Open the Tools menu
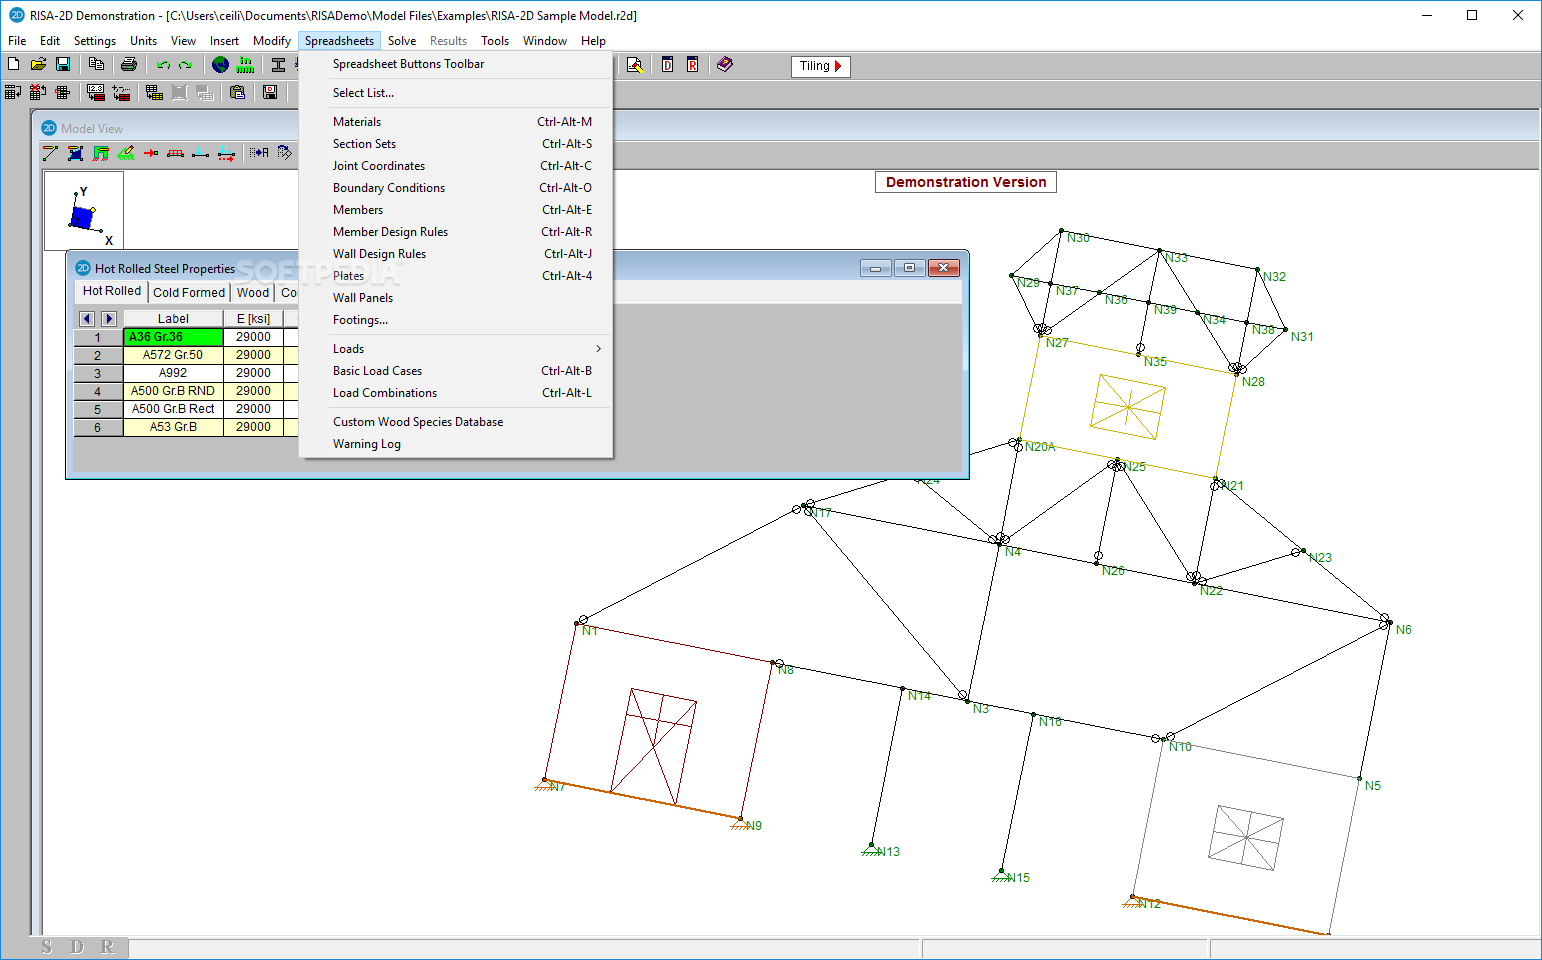1542x960 pixels. point(495,41)
